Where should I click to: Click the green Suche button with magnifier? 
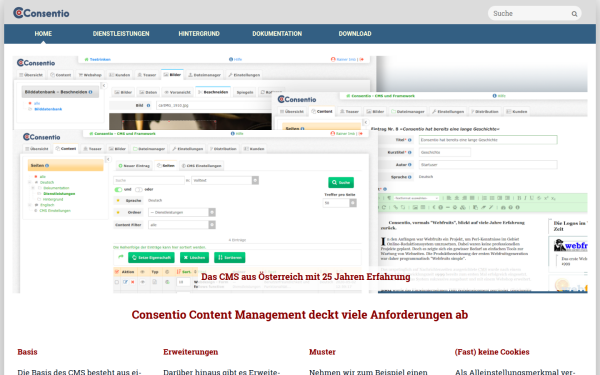(x=341, y=183)
